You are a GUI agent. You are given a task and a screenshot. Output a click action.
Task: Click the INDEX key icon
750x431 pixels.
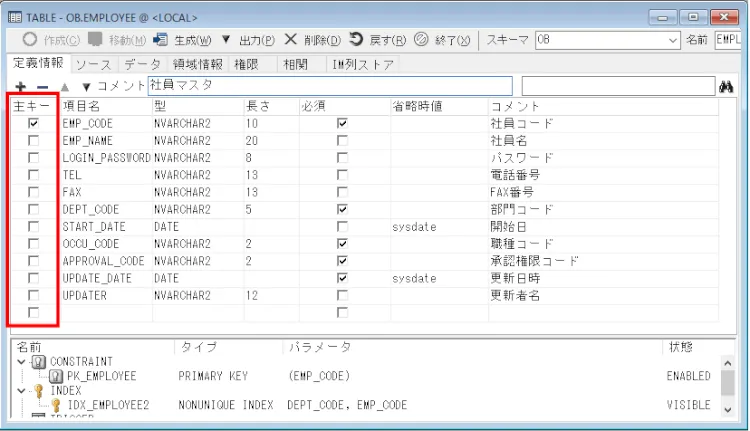point(39,391)
